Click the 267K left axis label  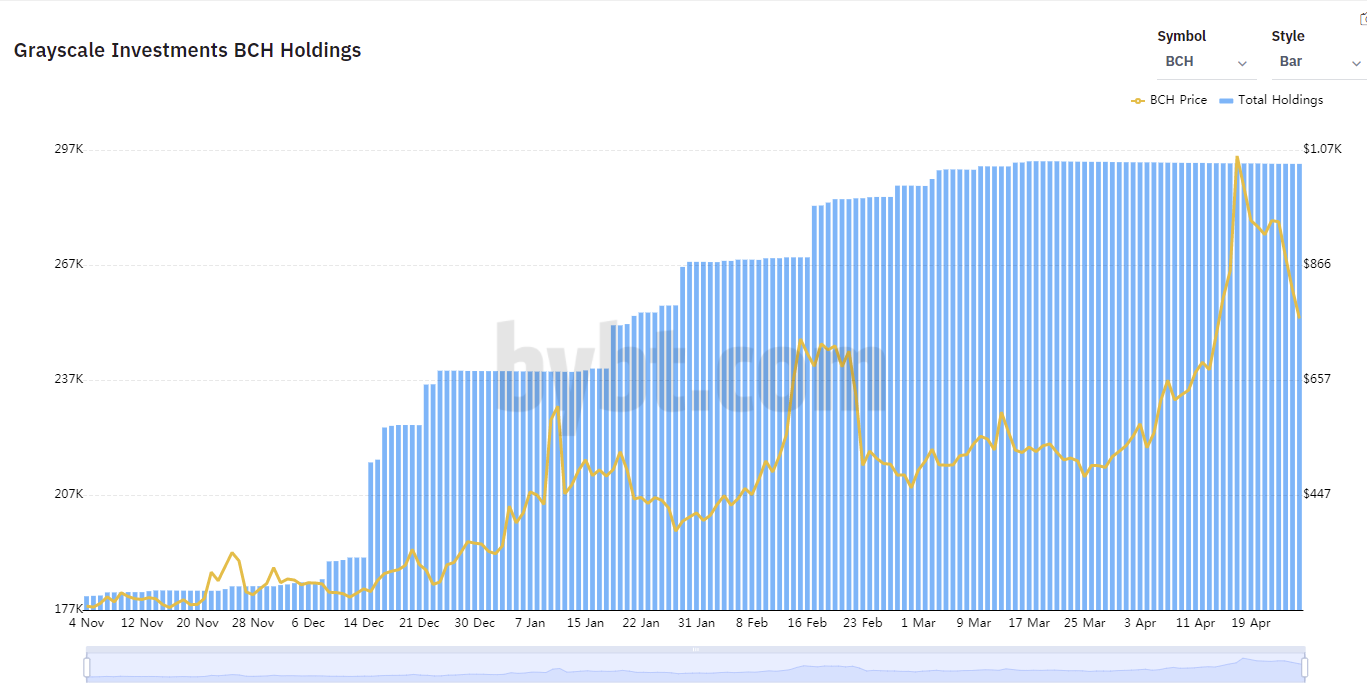click(68, 264)
